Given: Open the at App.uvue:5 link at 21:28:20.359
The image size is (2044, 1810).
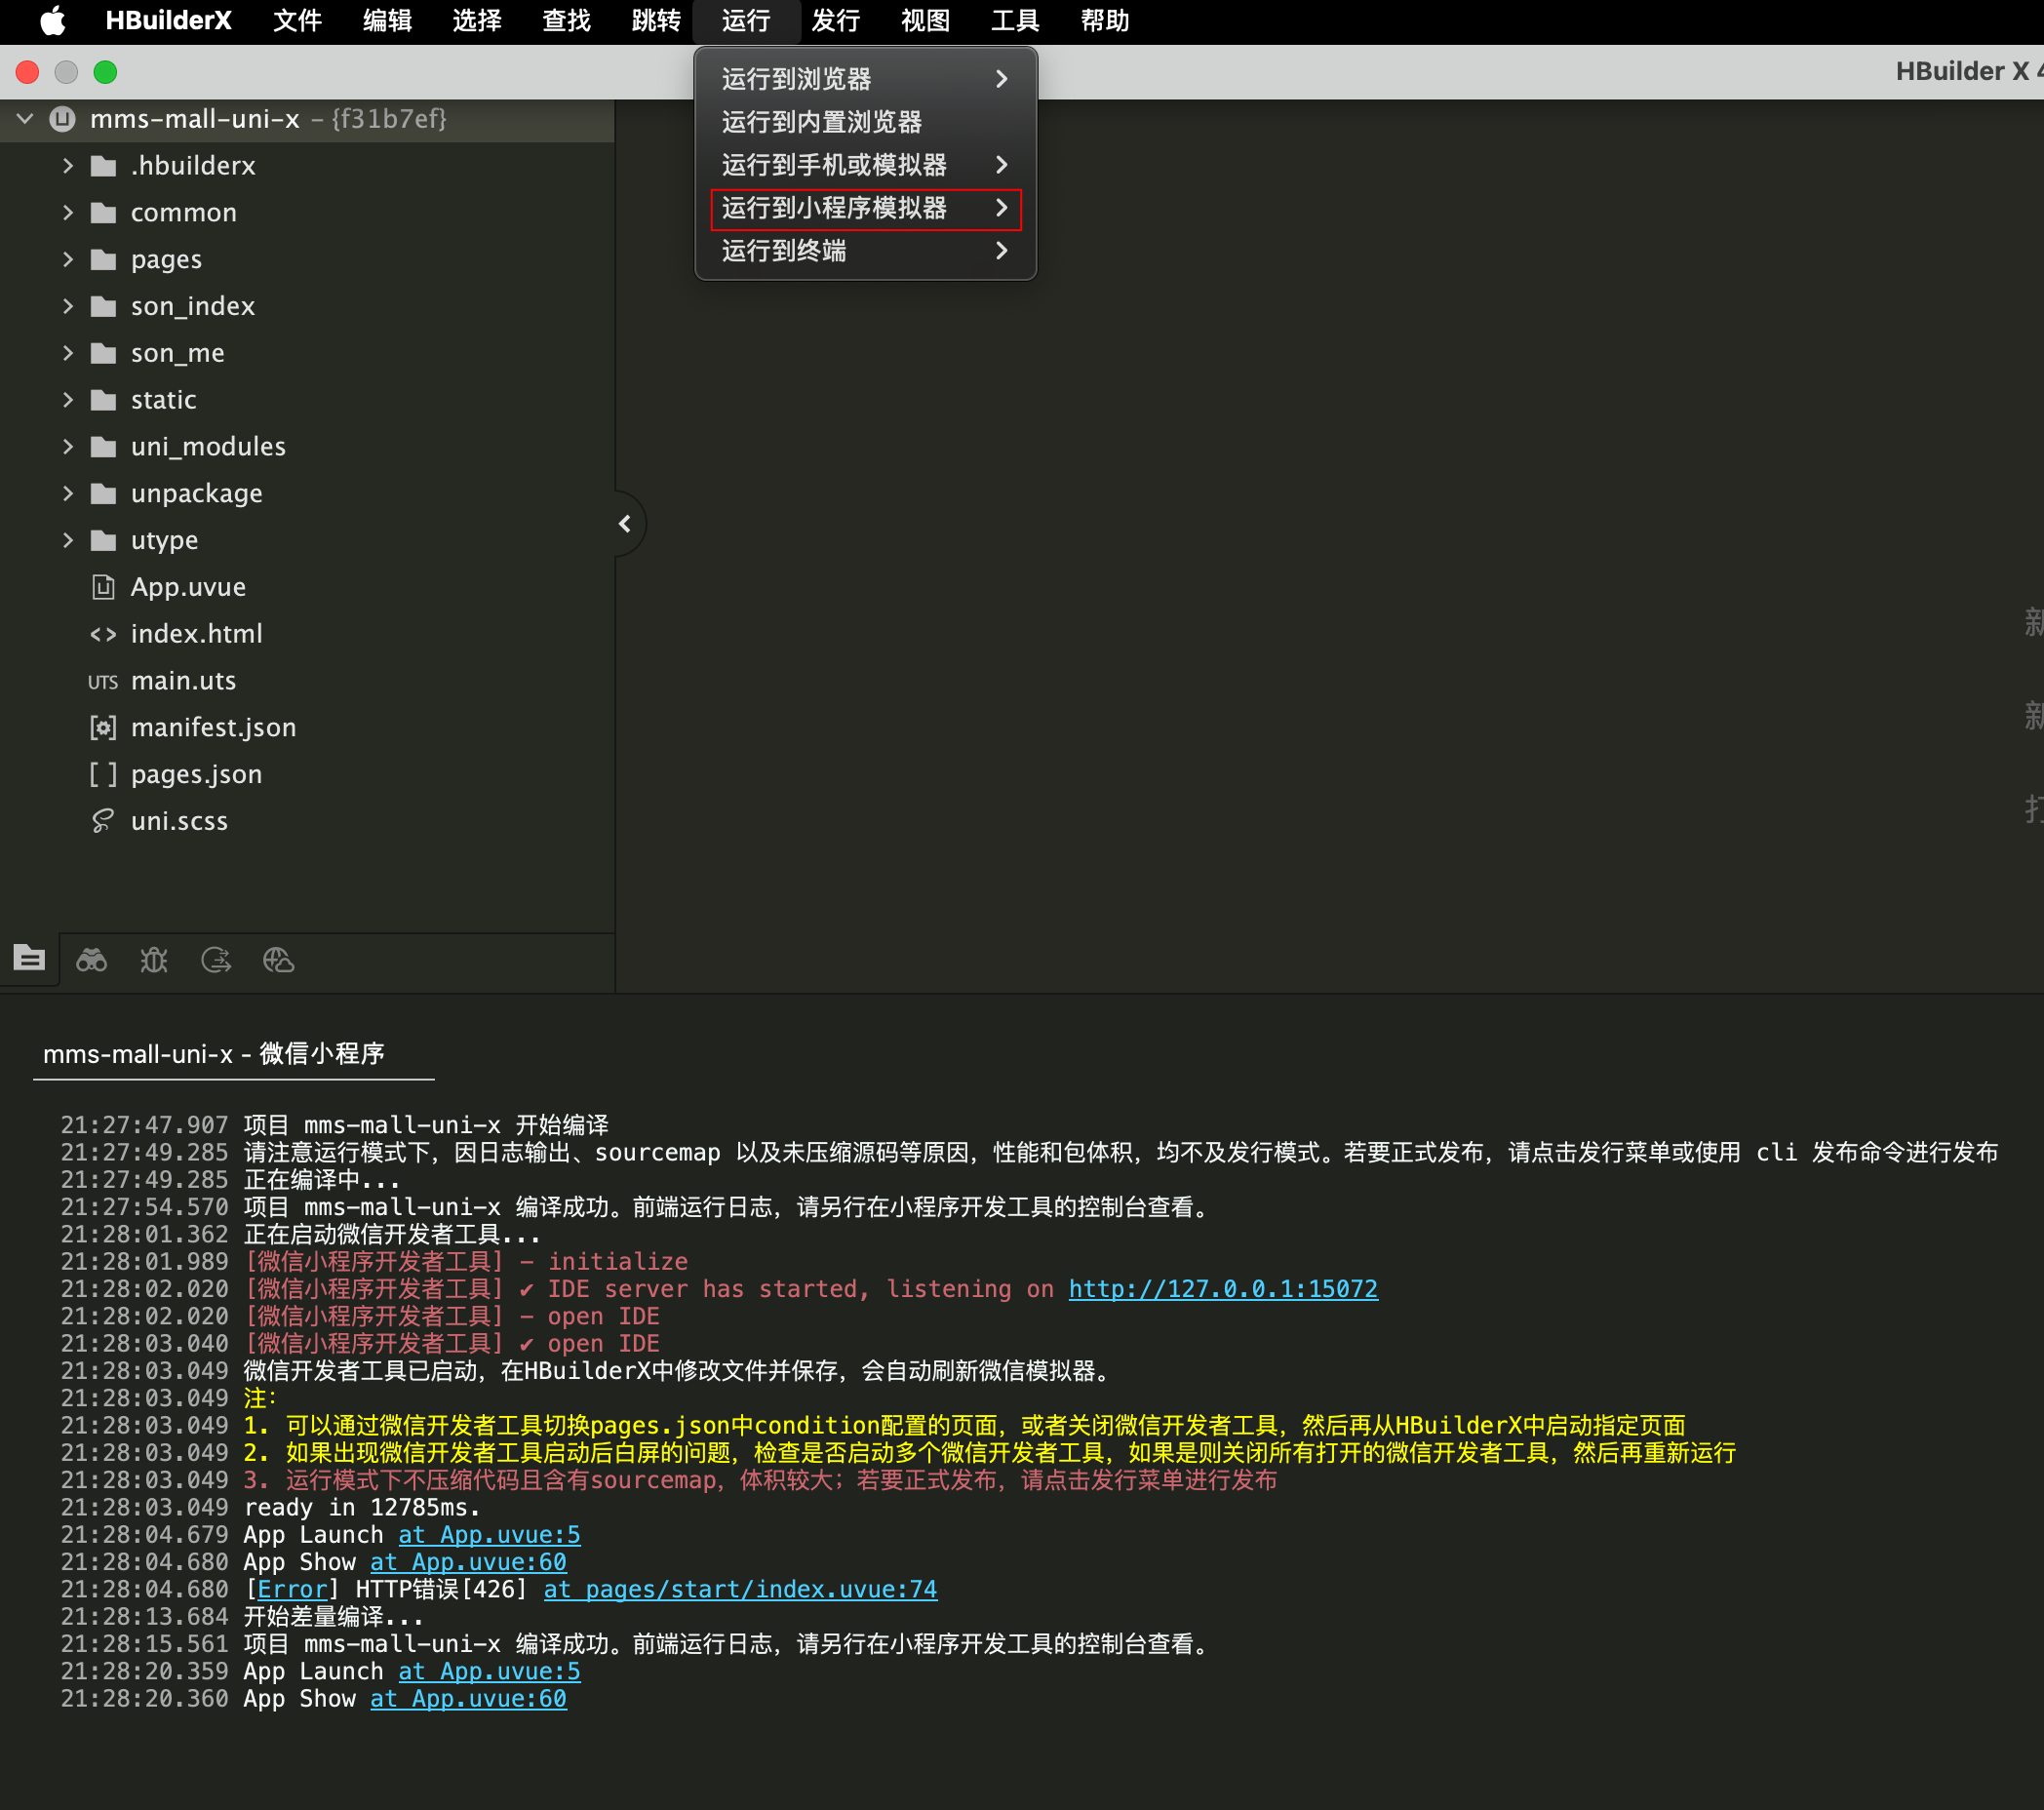Looking at the screenshot, I should pos(489,1672).
